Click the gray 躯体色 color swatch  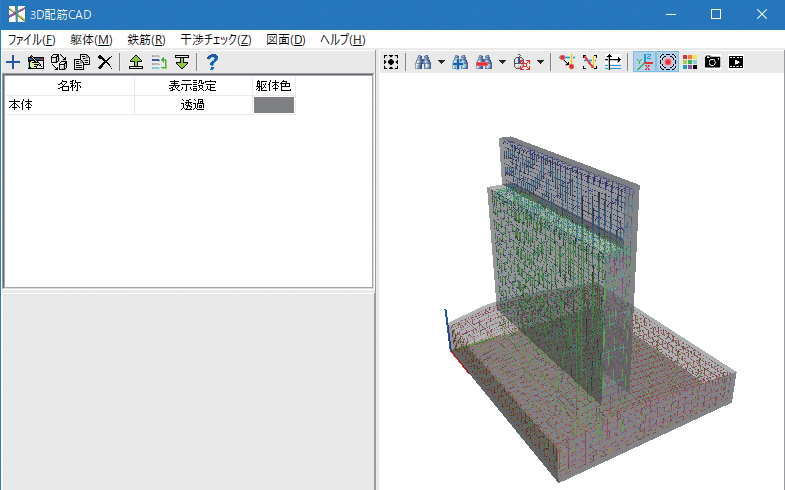tap(273, 105)
